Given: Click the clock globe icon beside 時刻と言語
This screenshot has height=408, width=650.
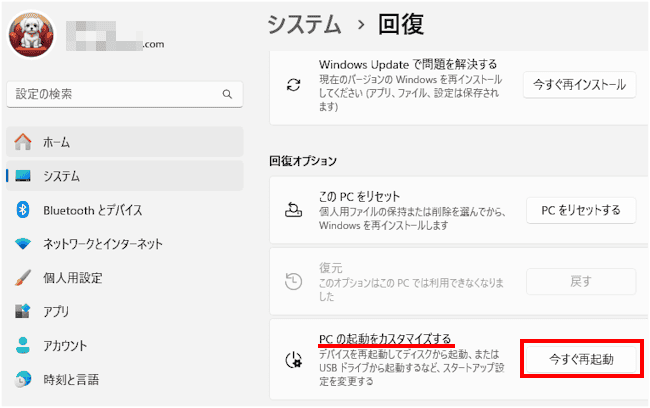Looking at the screenshot, I should point(23,379).
